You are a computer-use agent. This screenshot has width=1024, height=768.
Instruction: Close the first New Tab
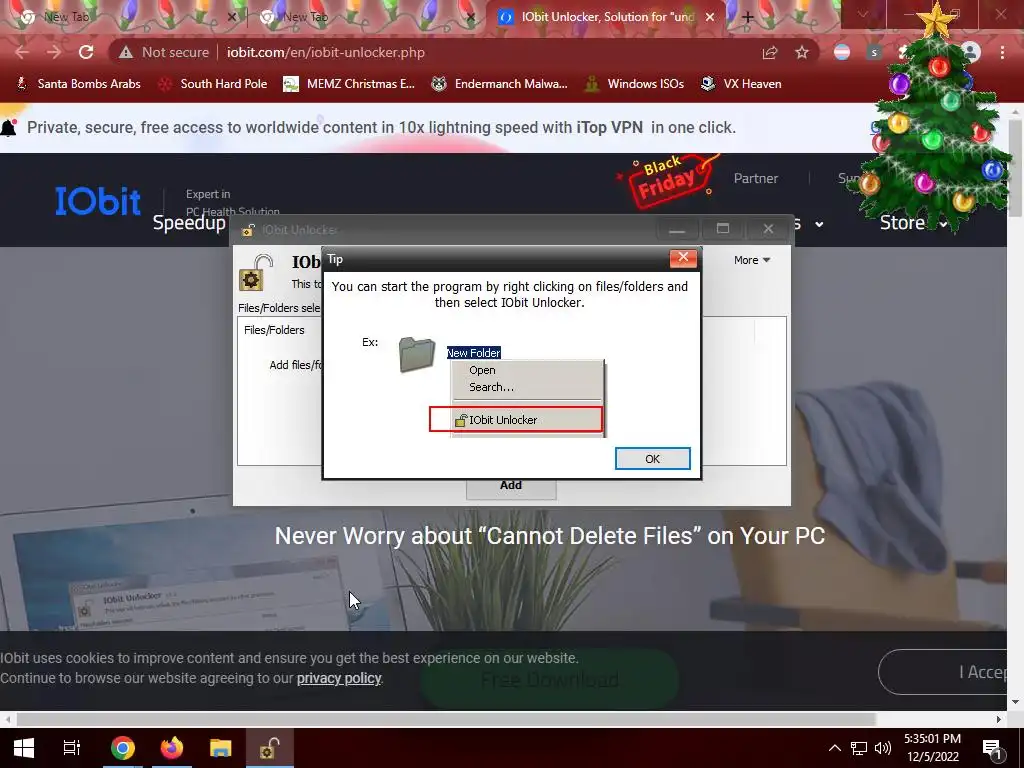pyautogui.click(x=231, y=17)
